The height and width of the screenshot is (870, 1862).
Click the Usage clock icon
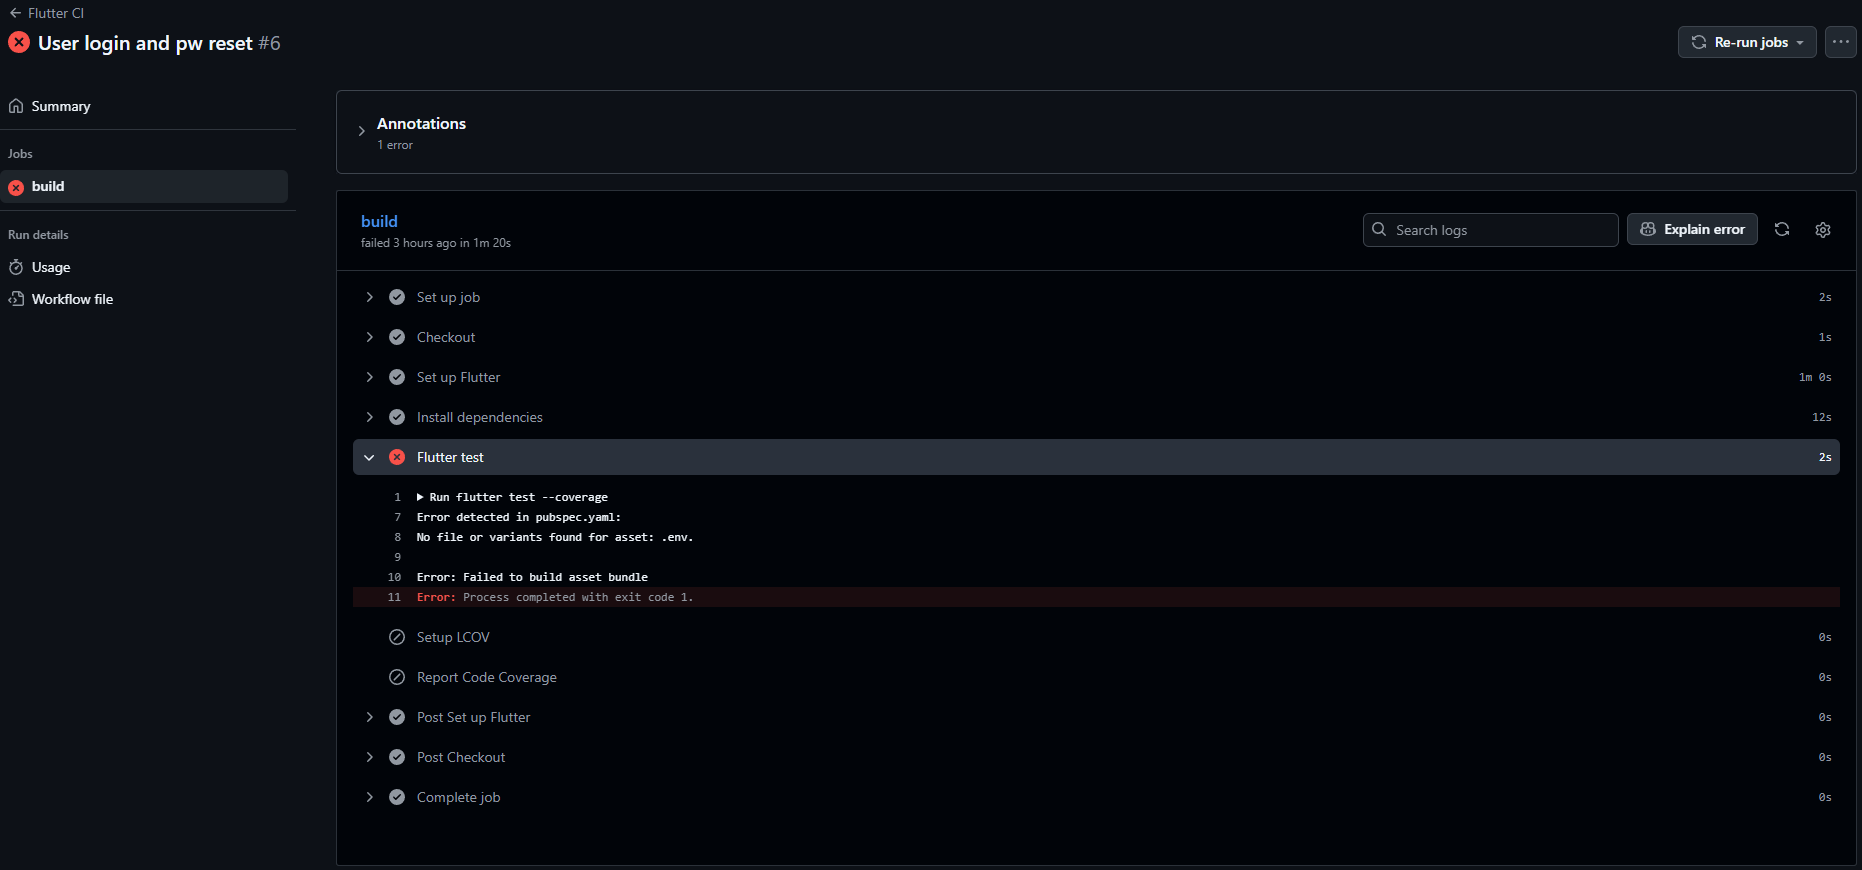(x=16, y=267)
